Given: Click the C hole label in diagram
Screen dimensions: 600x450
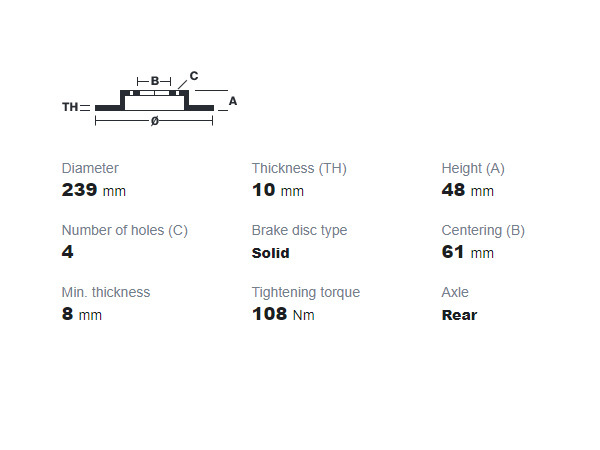Looking at the screenshot, I should pos(194,76).
